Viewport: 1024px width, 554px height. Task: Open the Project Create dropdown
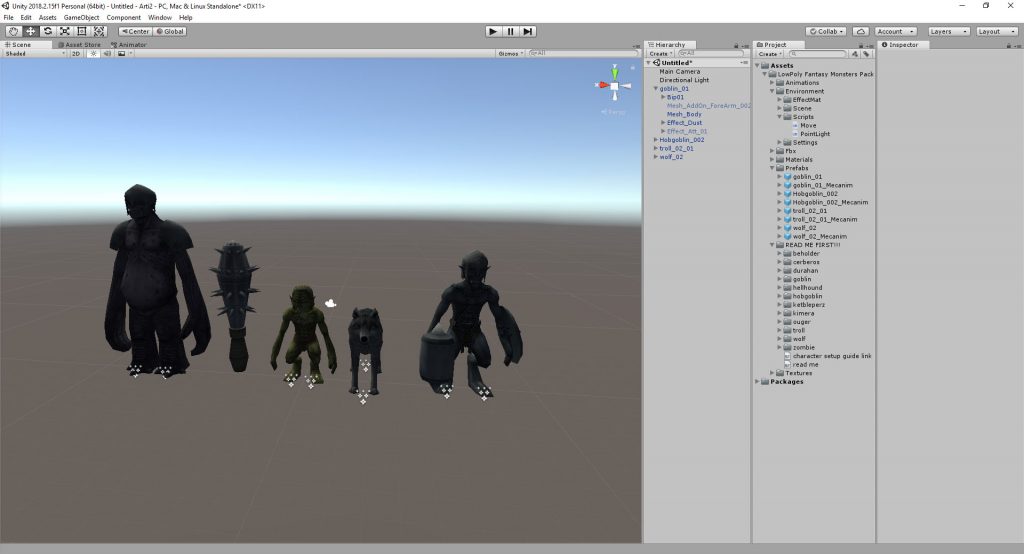[x=770, y=54]
